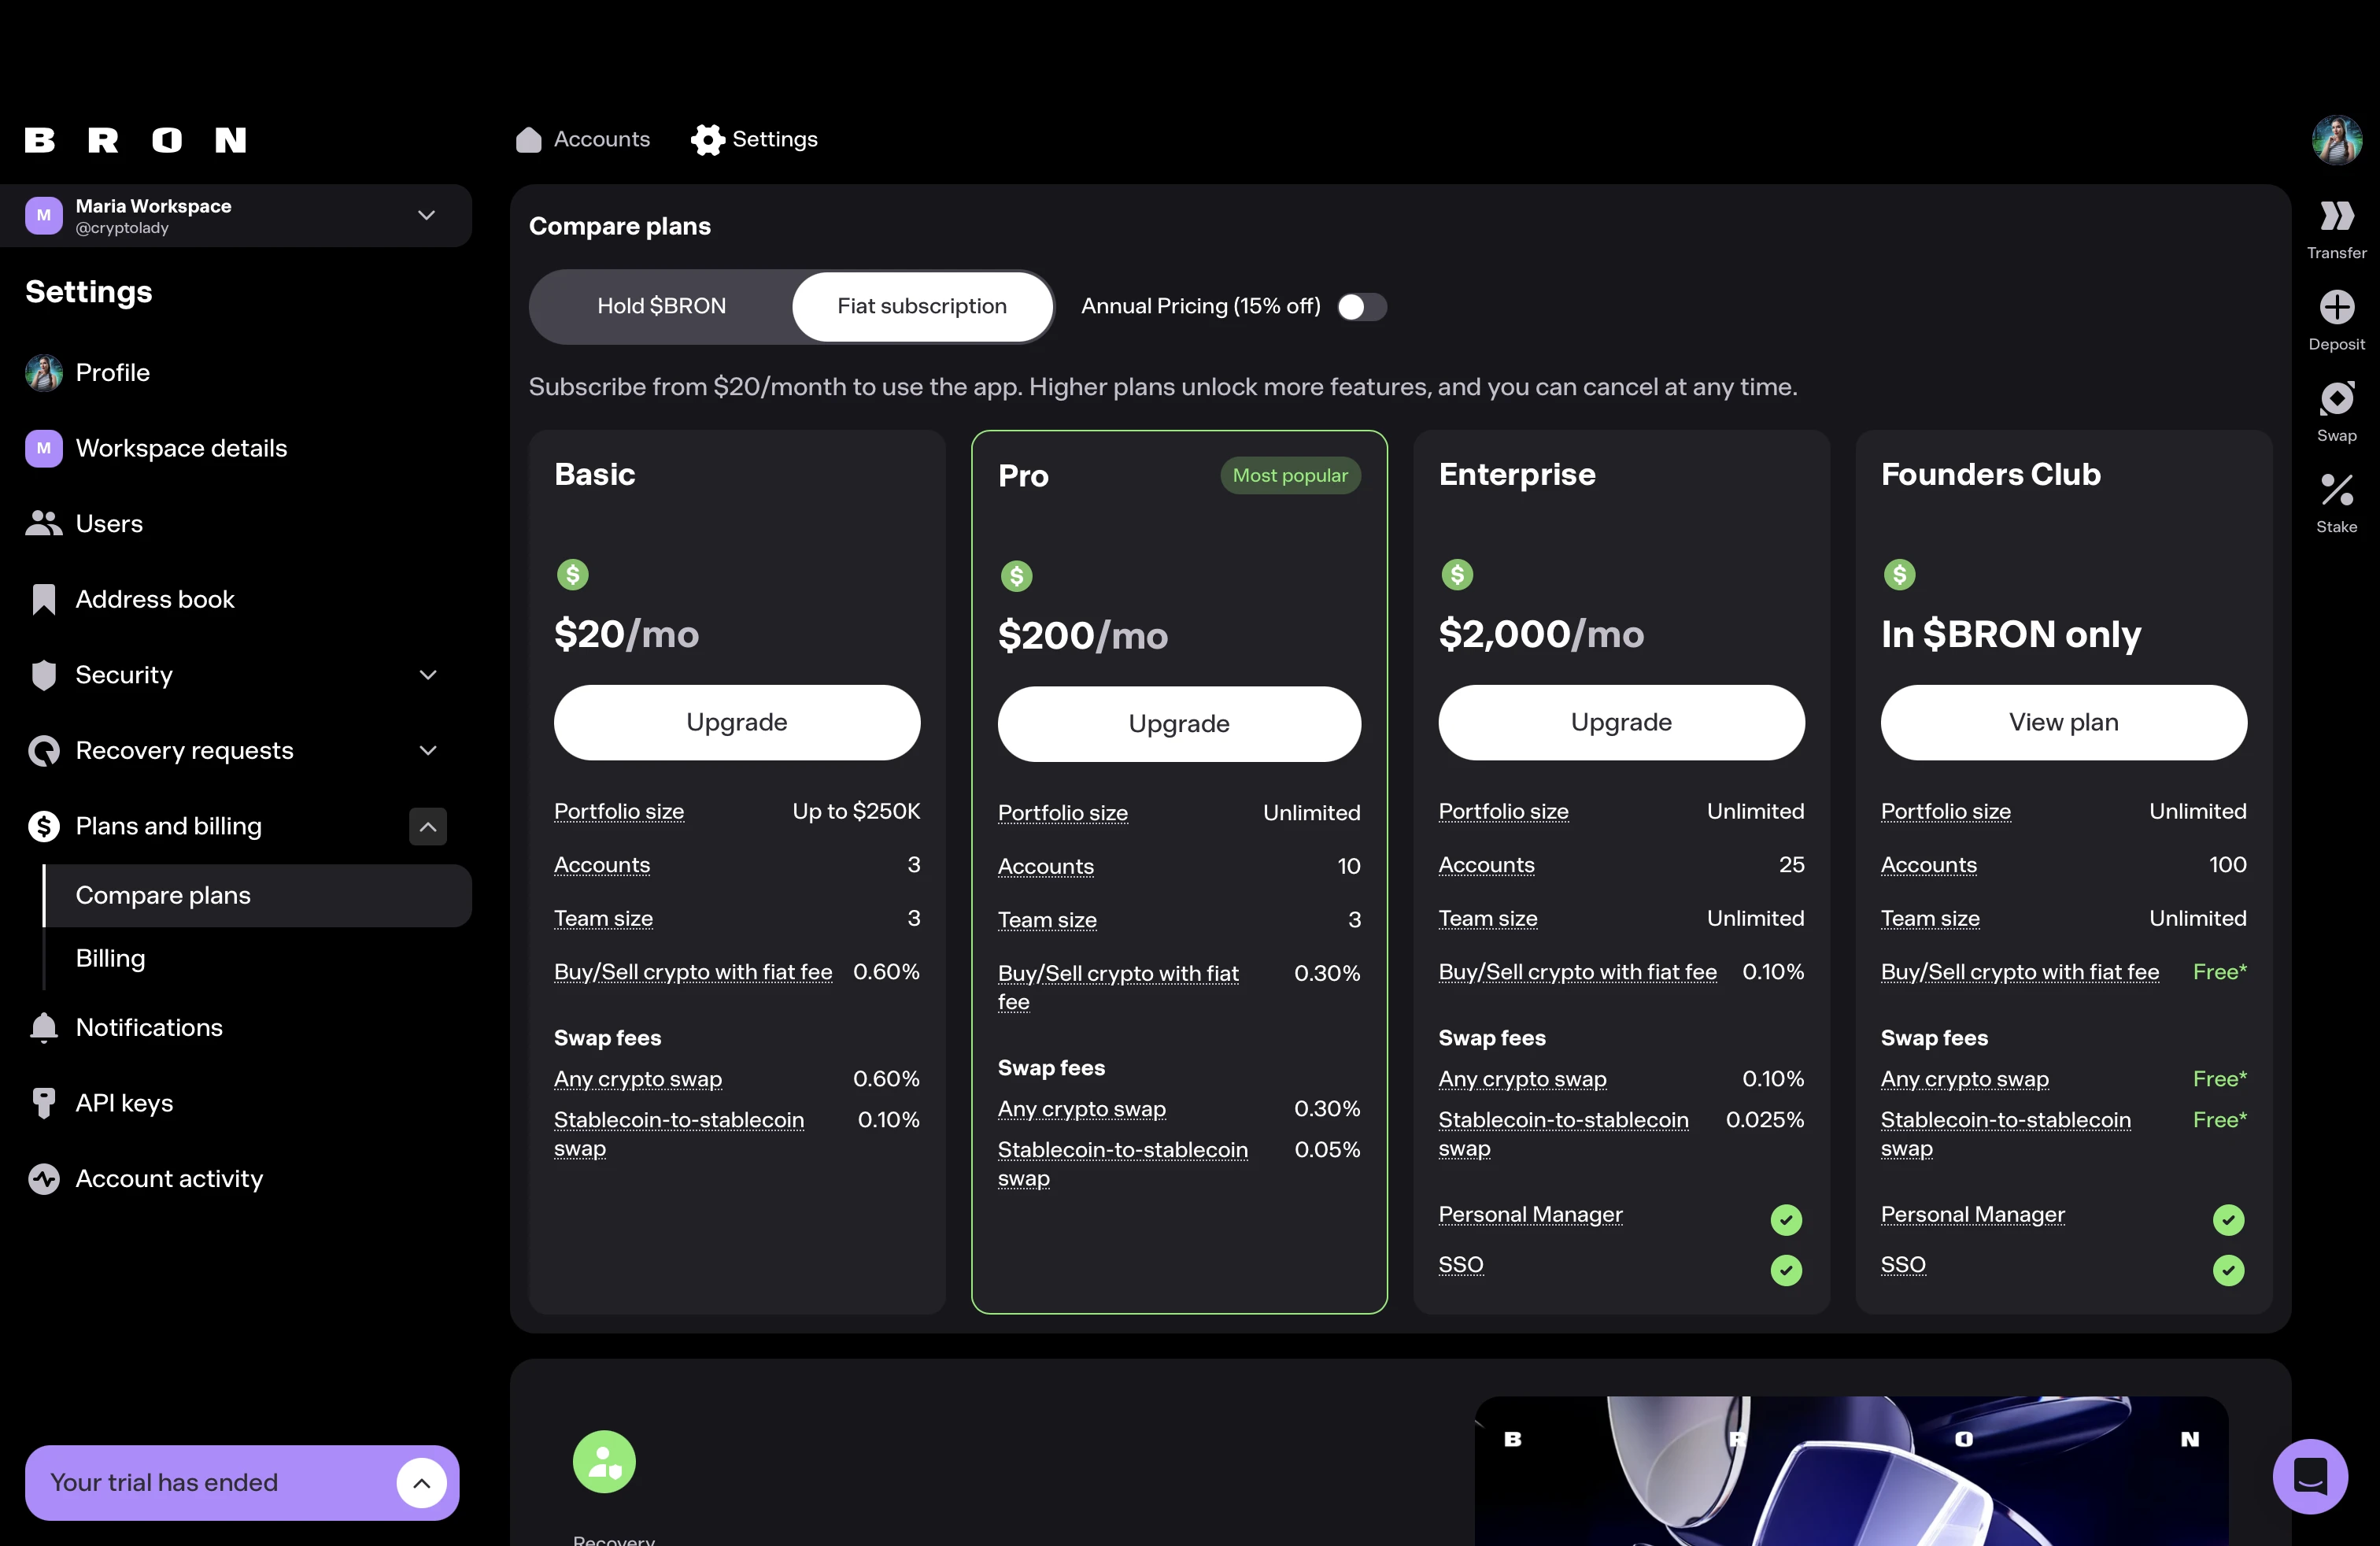Click Stablecoin-to-stablecoin swap in Founders Club
The image size is (2380, 1546).
(x=2005, y=1134)
